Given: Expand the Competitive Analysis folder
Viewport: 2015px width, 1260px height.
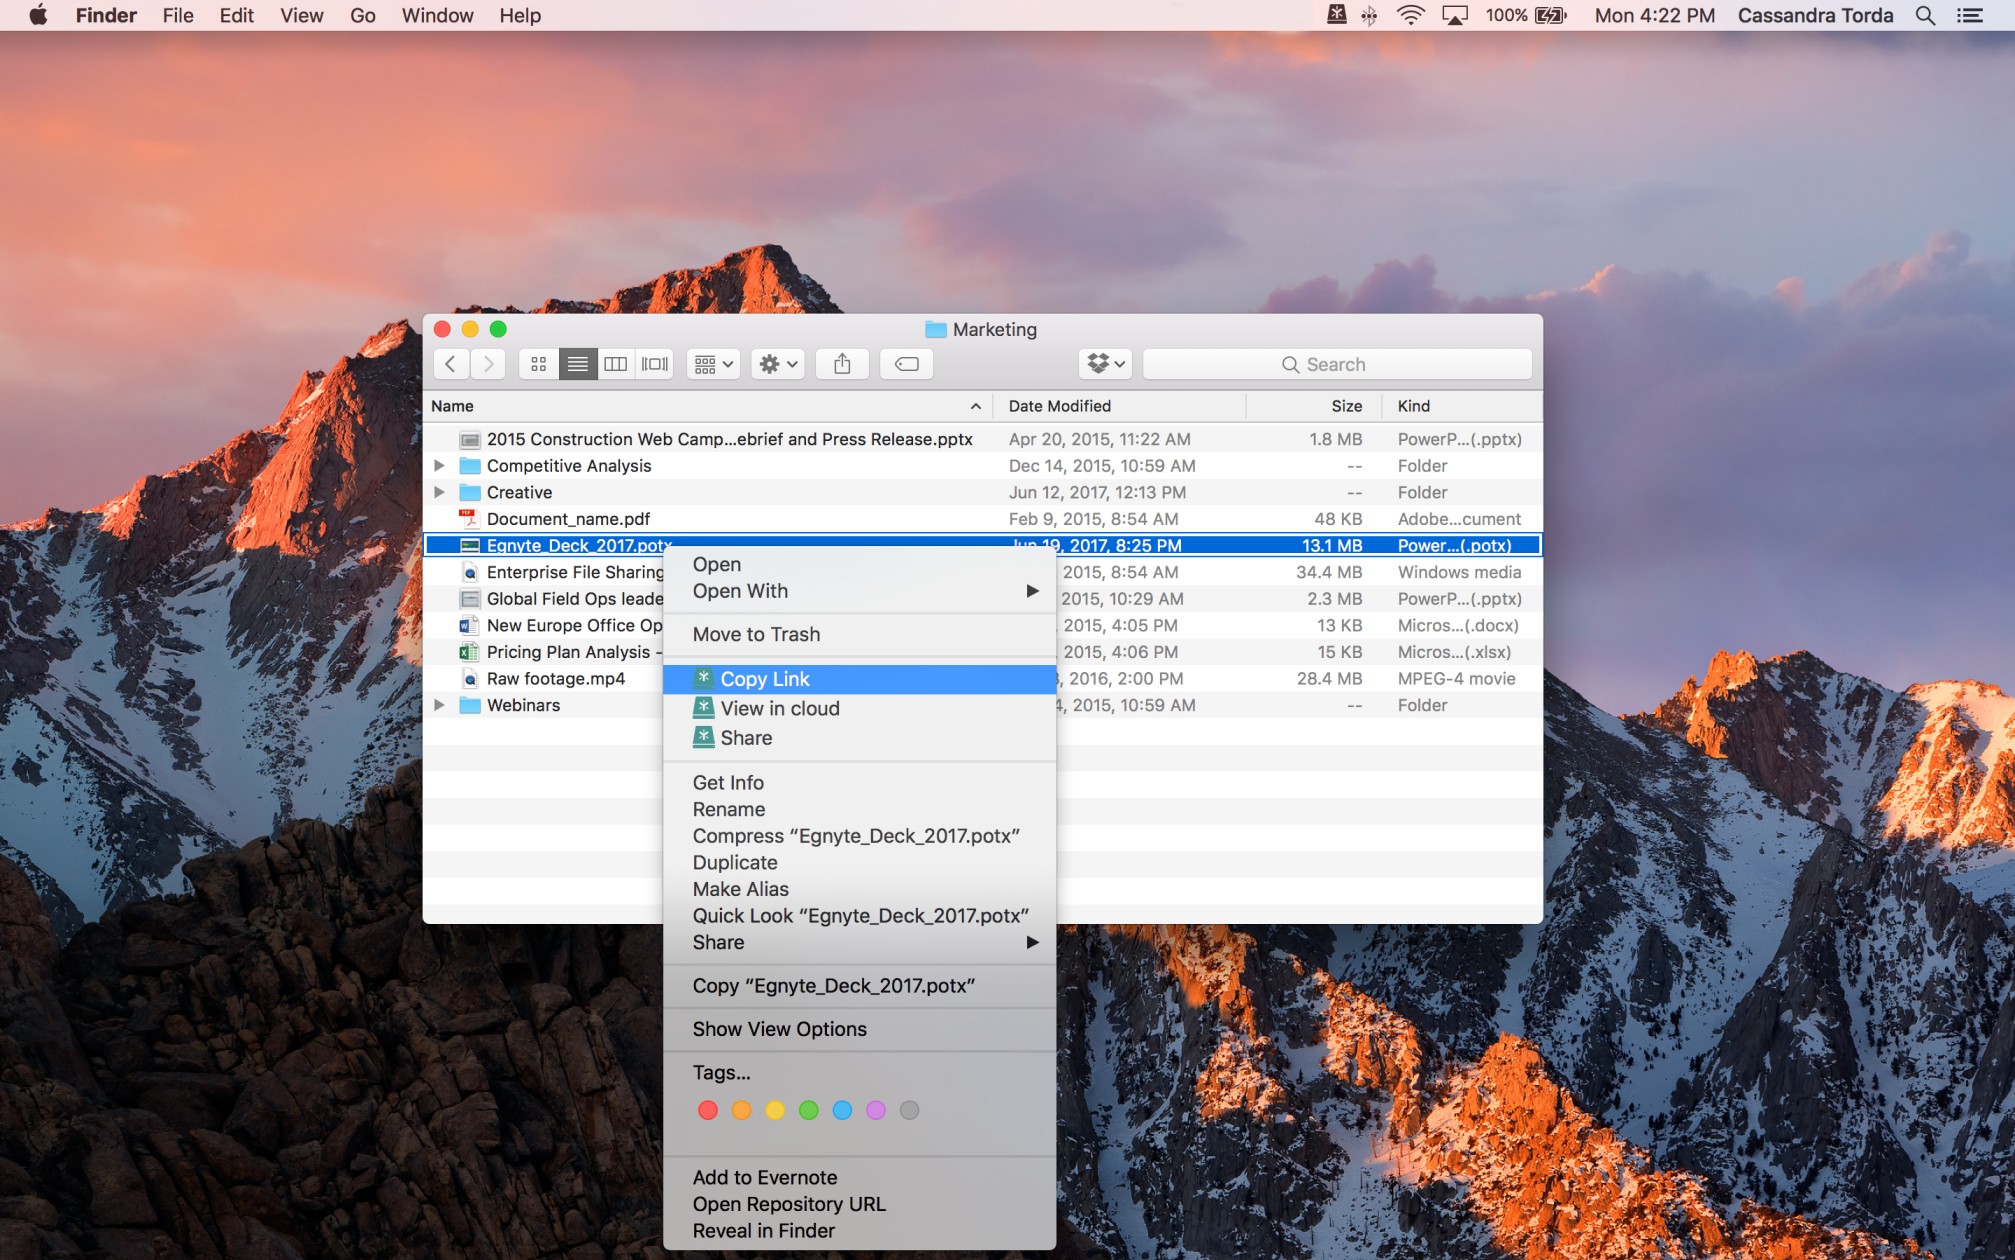Looking at the screenshot, I should [439, 466].
